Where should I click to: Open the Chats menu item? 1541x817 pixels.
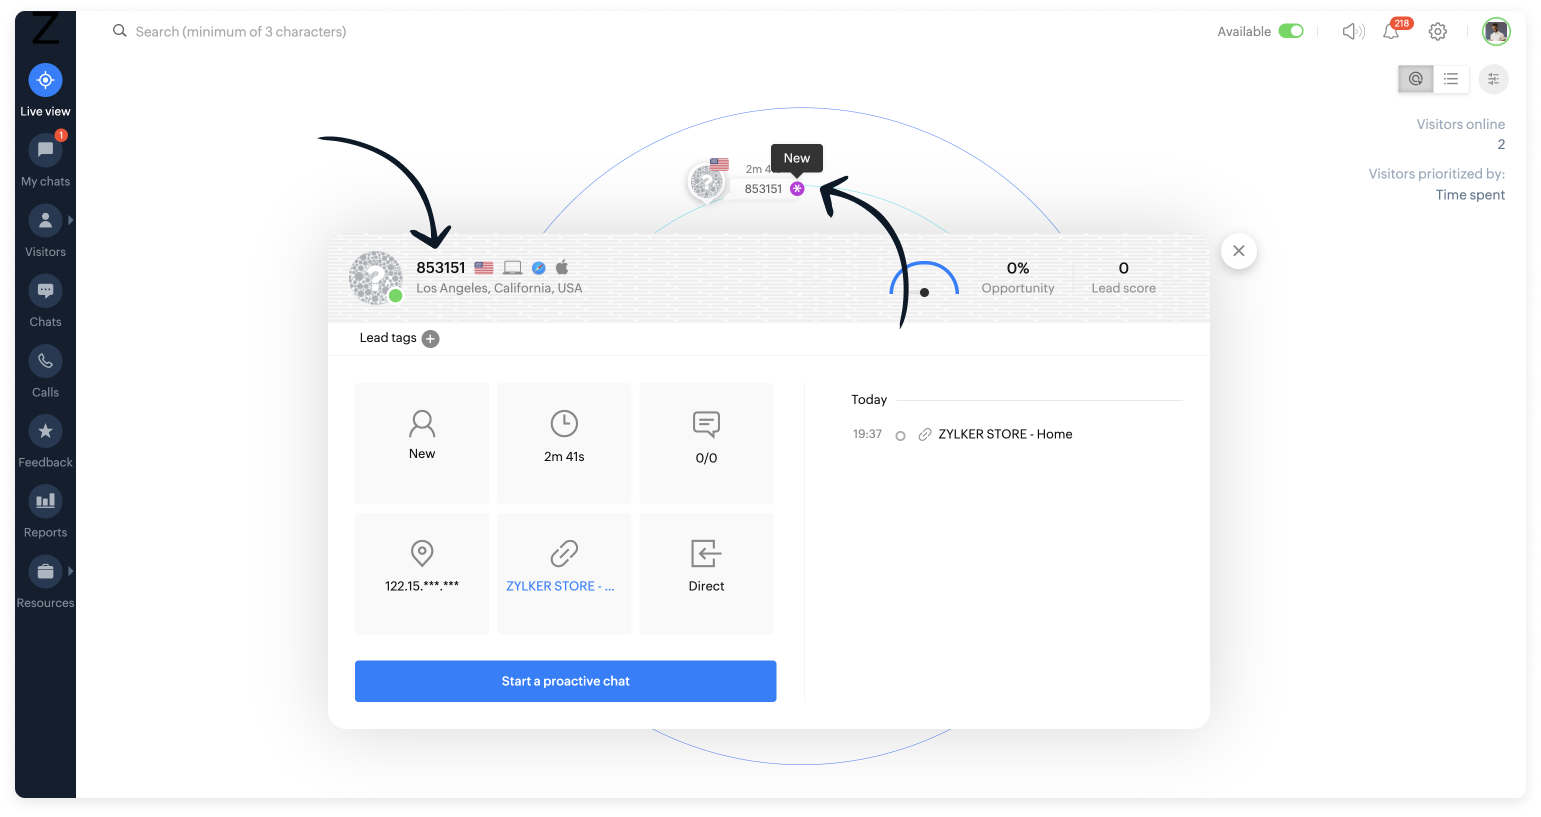(x=45, y=301)
